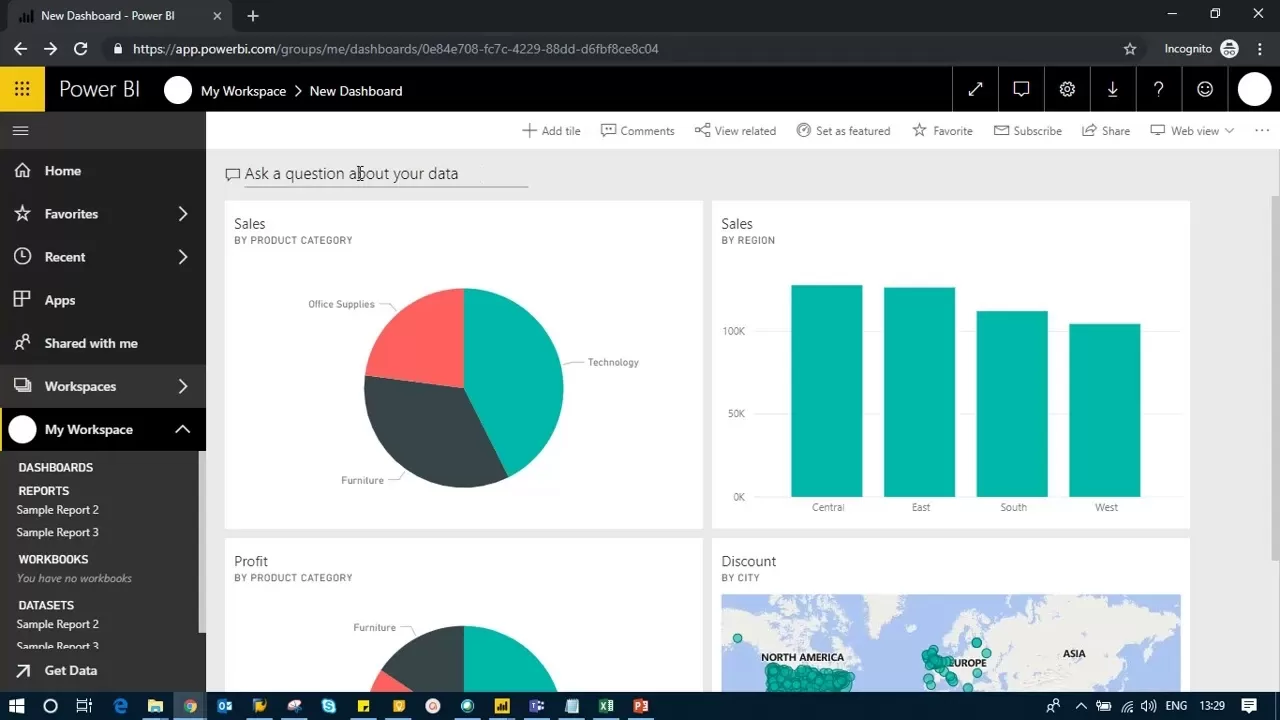This screenshot has width=1280, height=720.
Task: Mark the dashboard as a Favorite
Action: 941,130
